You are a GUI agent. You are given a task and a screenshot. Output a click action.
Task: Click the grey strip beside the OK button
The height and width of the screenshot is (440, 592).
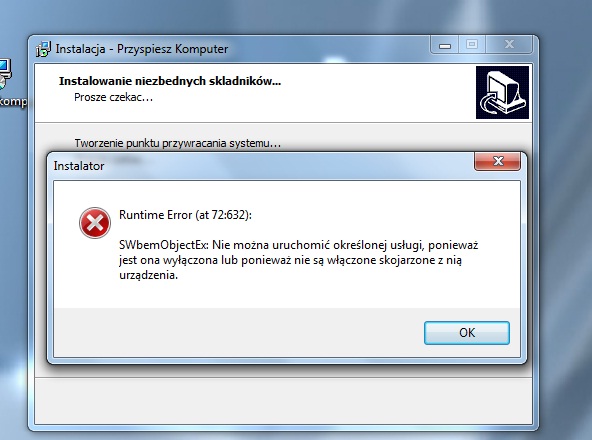(238, 332)
